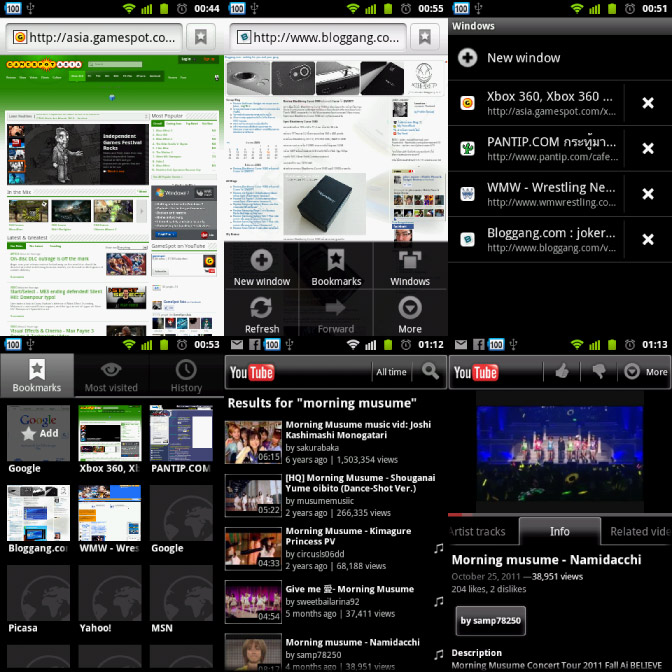Open the Kimagure Princess PV video
The height and width of the screenshot is (672, 672).
click(336, 549)
